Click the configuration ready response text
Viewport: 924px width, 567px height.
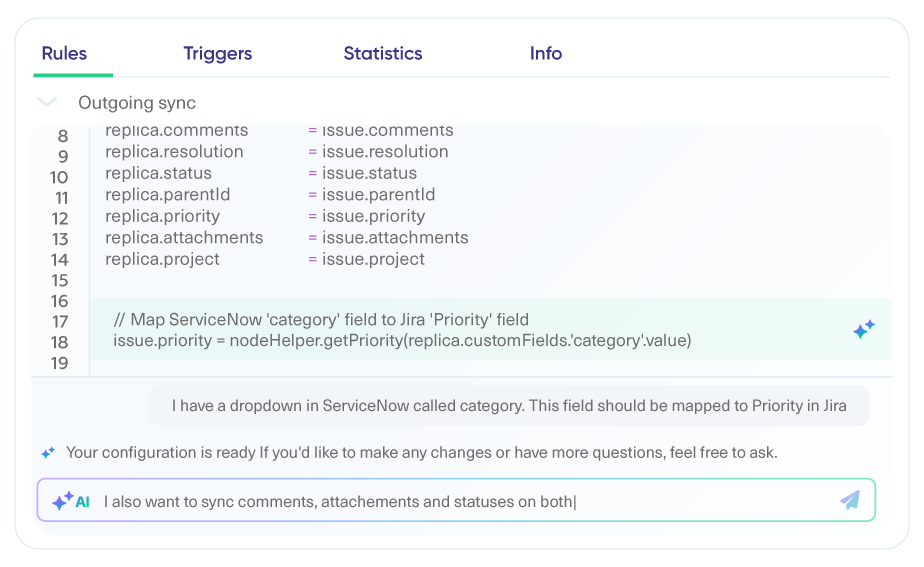pyautogui.click(x=421, y=453)
